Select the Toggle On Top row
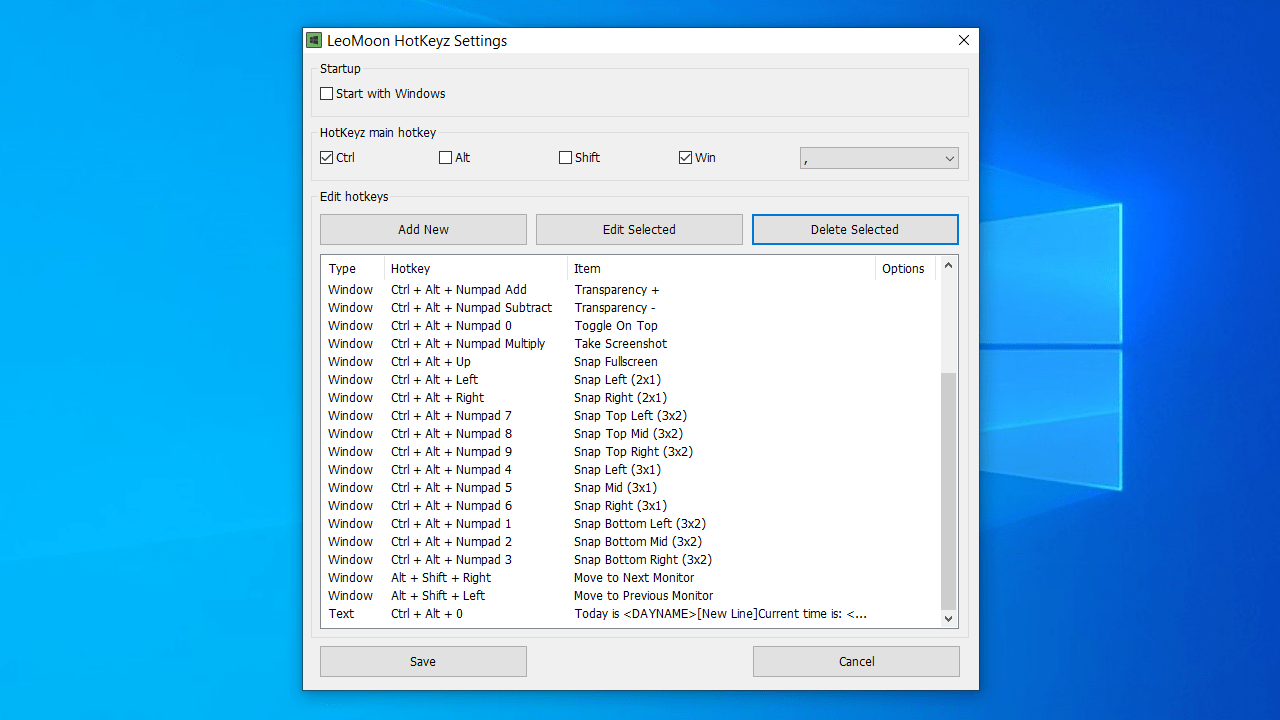 [x=631, y=326]
